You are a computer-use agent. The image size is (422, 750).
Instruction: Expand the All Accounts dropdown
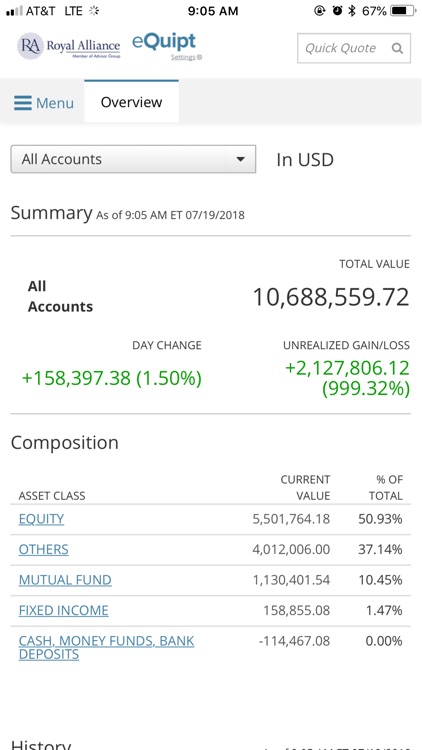[x=133, y=159]
